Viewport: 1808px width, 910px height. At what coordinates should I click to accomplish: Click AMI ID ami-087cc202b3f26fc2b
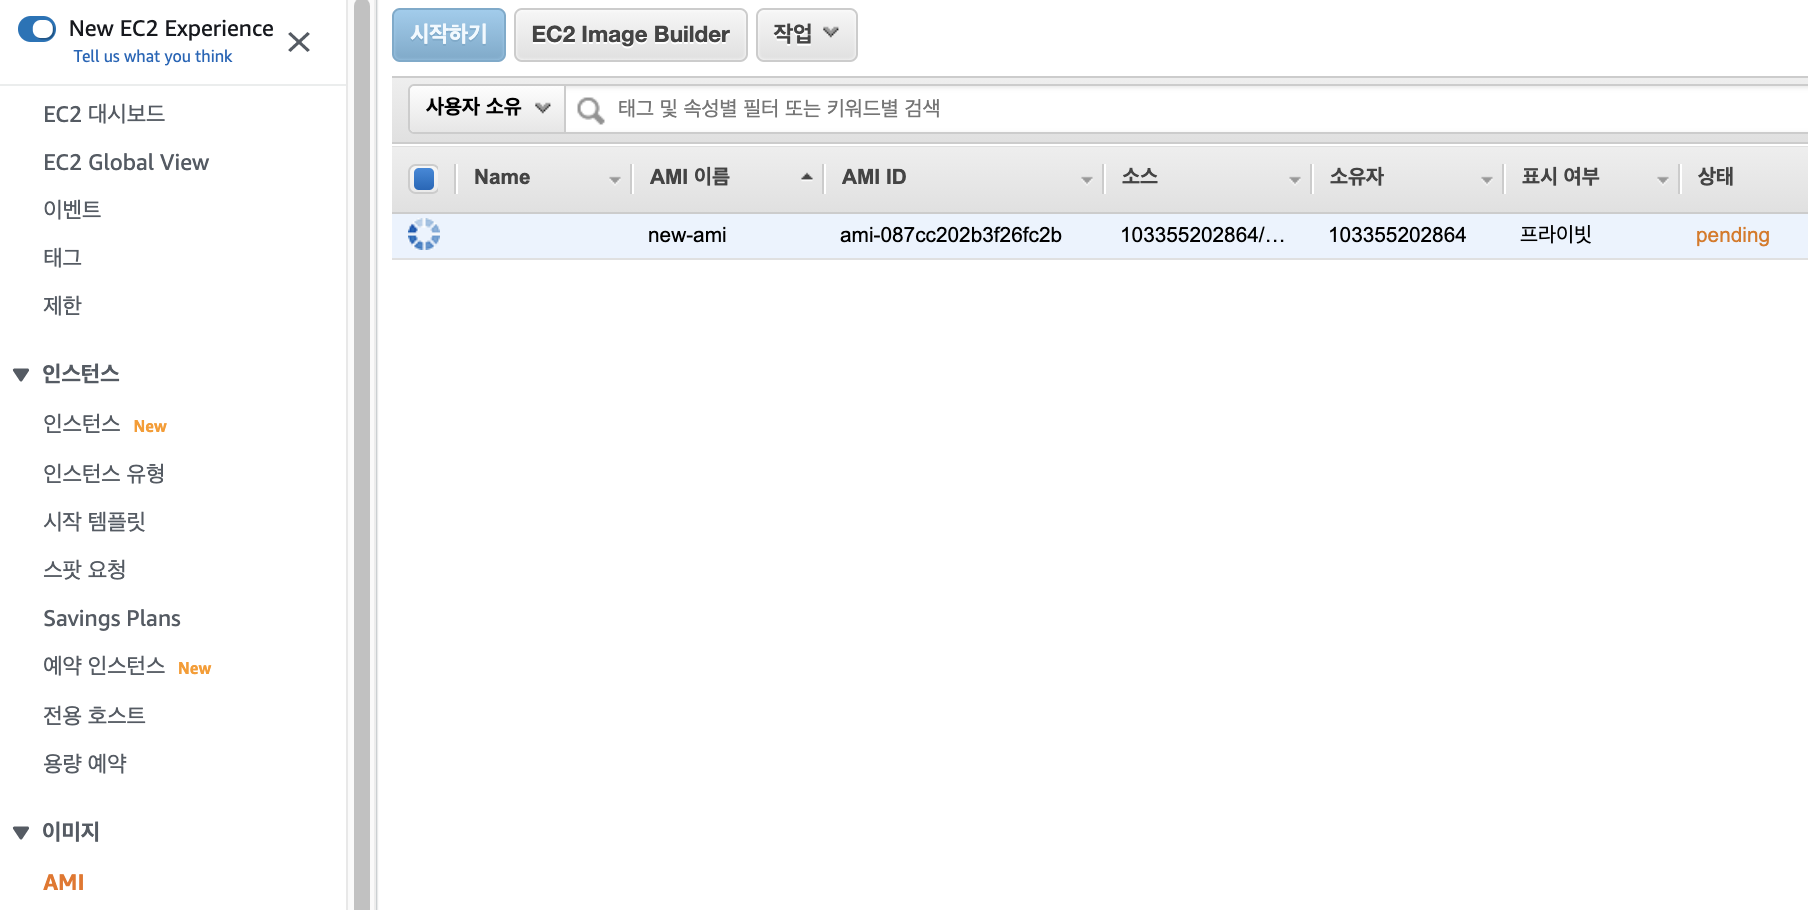pos(951,235)
